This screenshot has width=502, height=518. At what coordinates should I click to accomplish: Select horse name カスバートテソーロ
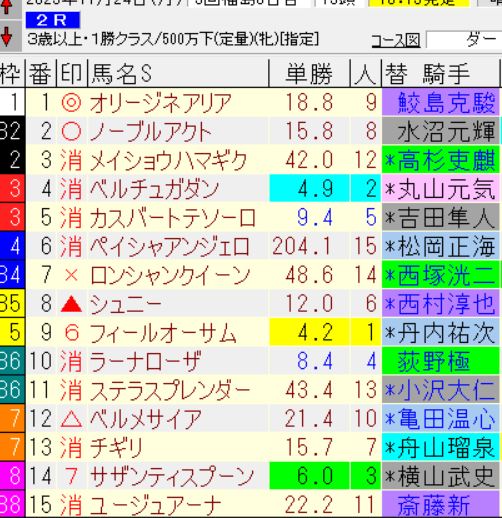point(173,218)
